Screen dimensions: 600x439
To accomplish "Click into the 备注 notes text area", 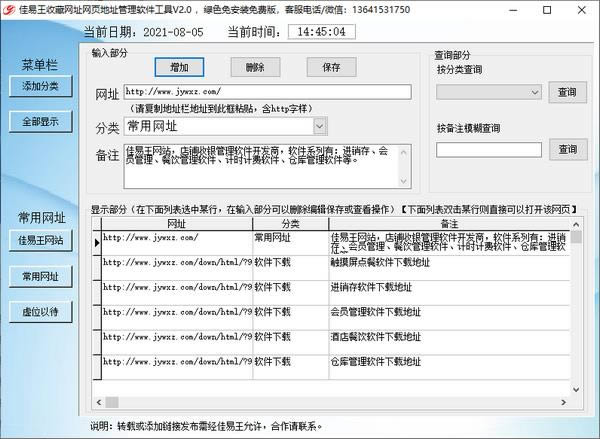I will click(x=264, y=165).
